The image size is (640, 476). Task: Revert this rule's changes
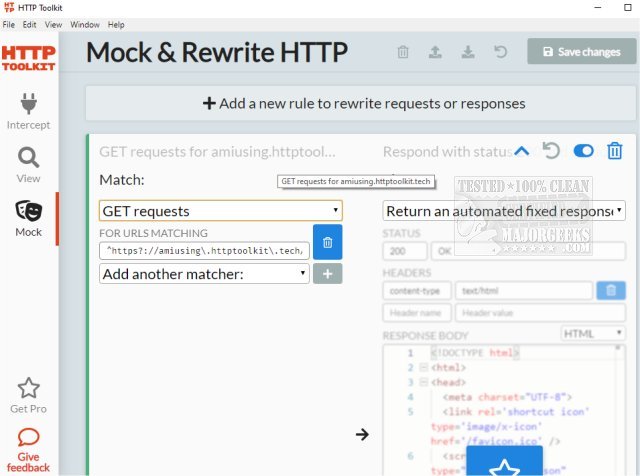click(551, 151)
